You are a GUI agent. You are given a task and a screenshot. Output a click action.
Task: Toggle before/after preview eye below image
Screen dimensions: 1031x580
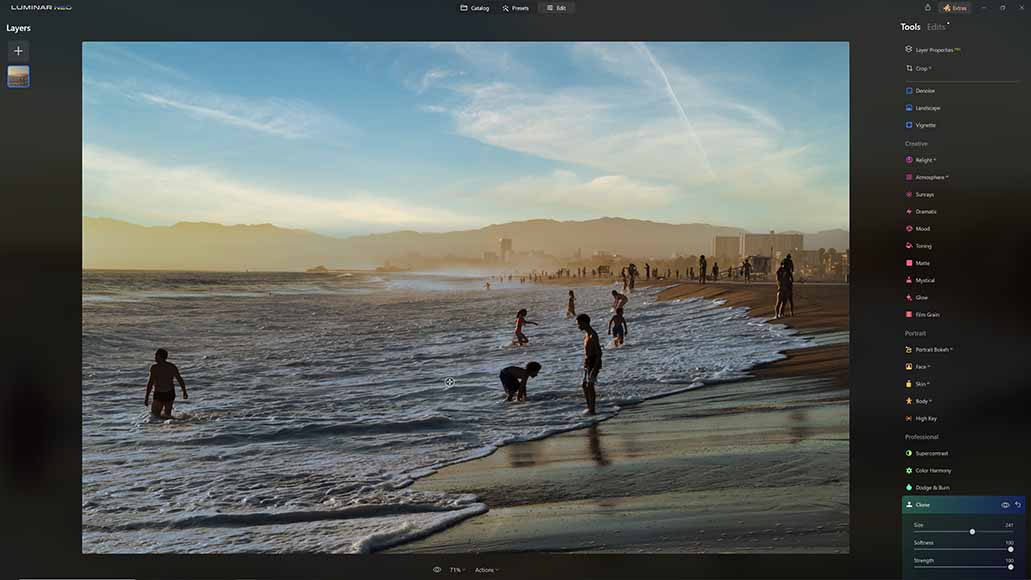[x=437, y=570]
